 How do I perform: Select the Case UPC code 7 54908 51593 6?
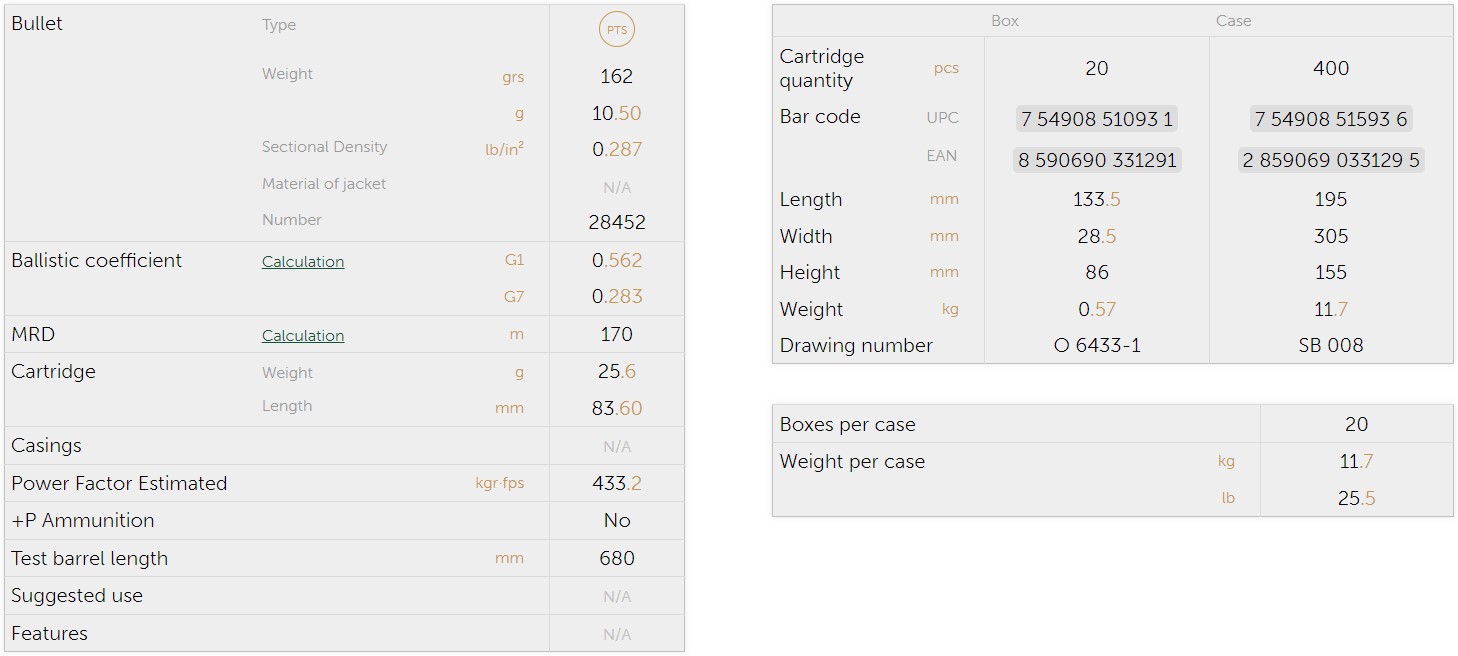point(1330,119)
